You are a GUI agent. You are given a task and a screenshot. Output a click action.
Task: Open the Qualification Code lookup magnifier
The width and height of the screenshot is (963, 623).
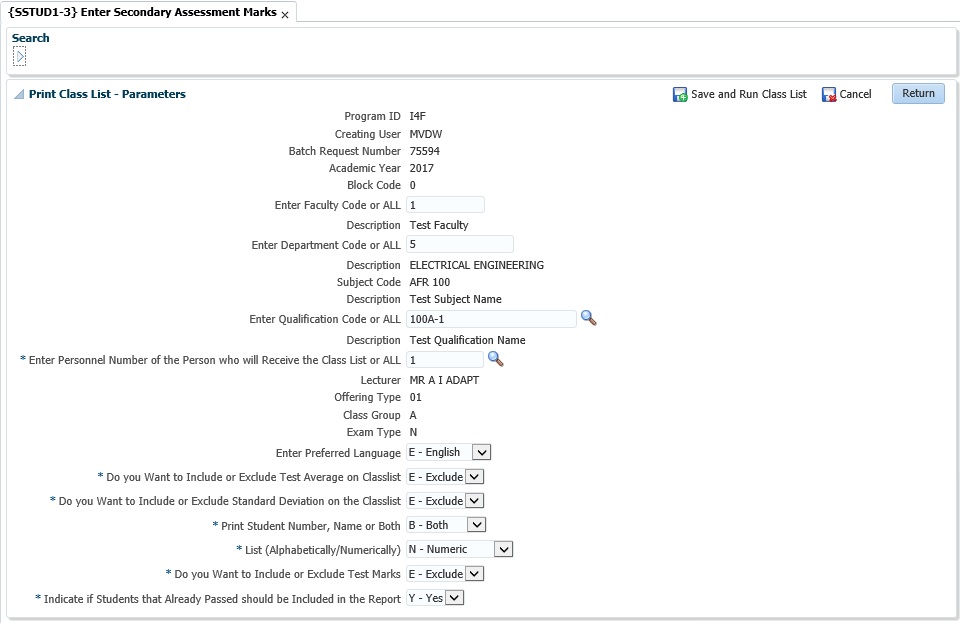point(588,318)
